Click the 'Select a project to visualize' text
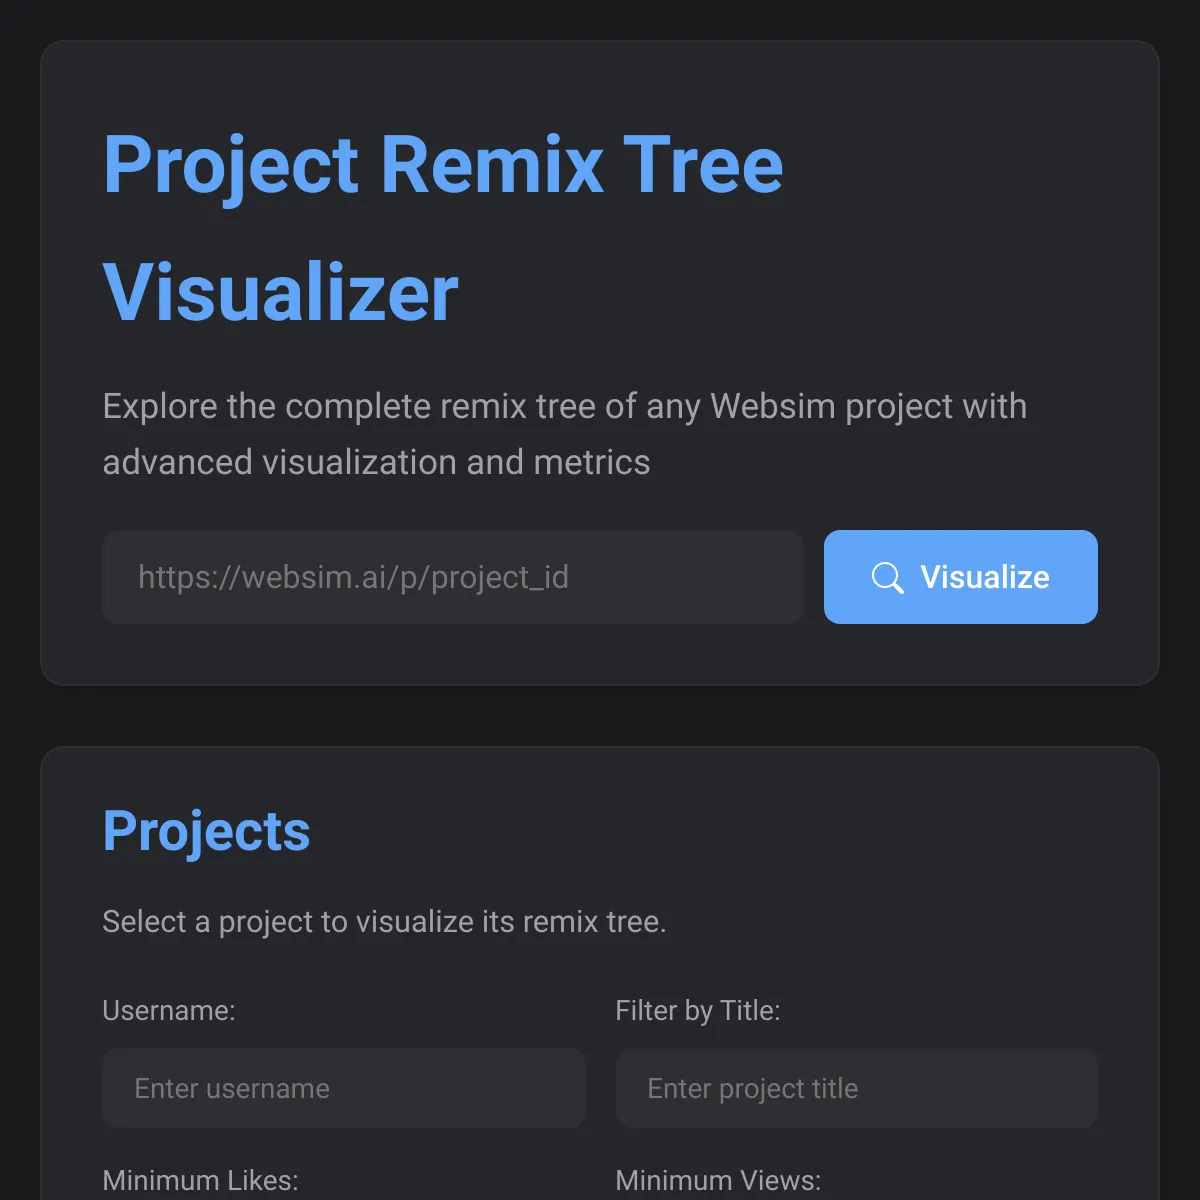This screenshot has height=1200, width=1200. click(384, 921)
